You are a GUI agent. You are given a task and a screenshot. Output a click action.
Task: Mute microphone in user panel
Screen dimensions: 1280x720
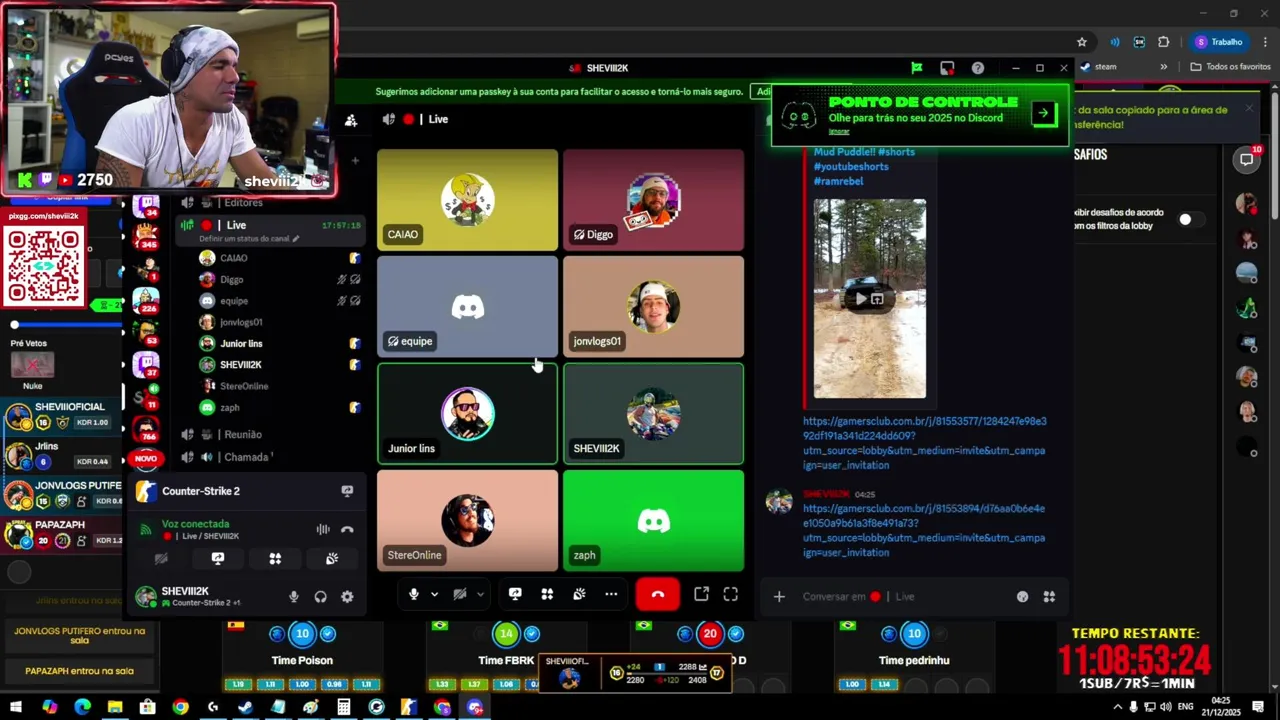coord(293,597)
